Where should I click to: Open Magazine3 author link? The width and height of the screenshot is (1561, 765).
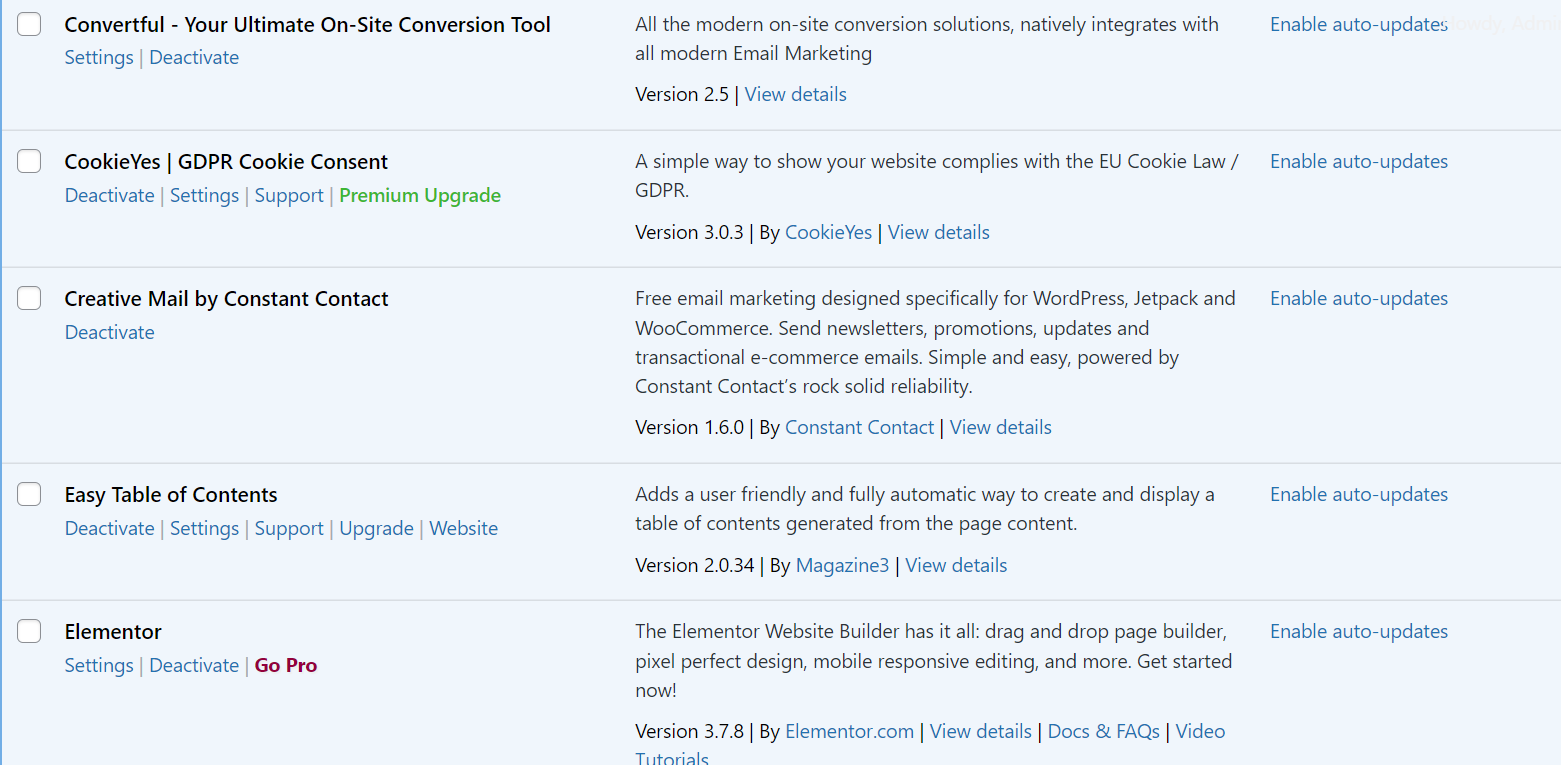(x=842, y=566)
